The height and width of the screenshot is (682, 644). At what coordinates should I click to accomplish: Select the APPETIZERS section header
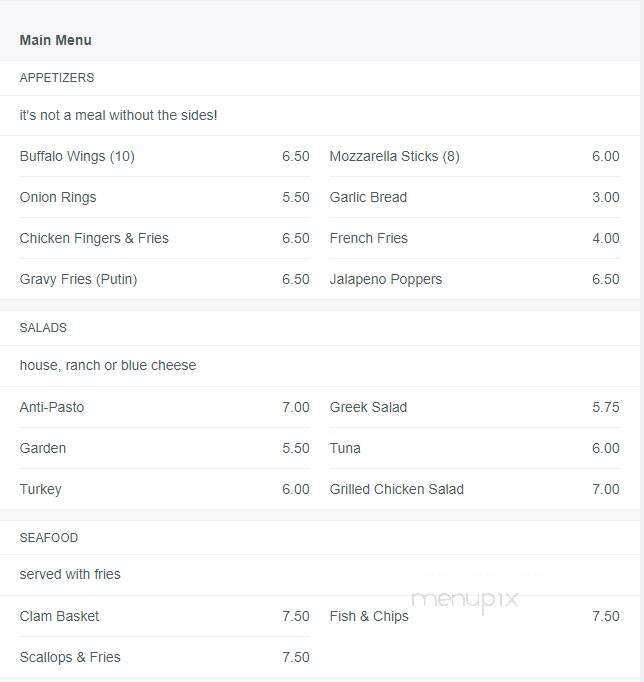[57, 77]
